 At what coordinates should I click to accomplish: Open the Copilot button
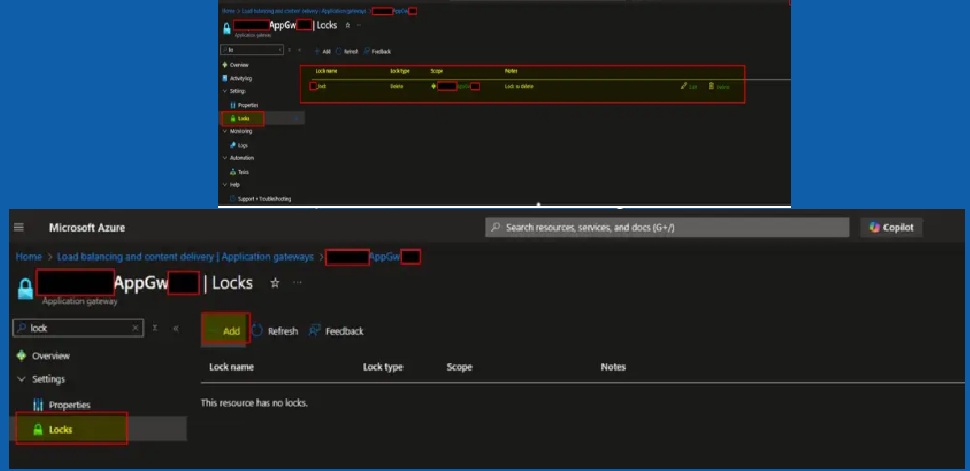pos(891,227)
